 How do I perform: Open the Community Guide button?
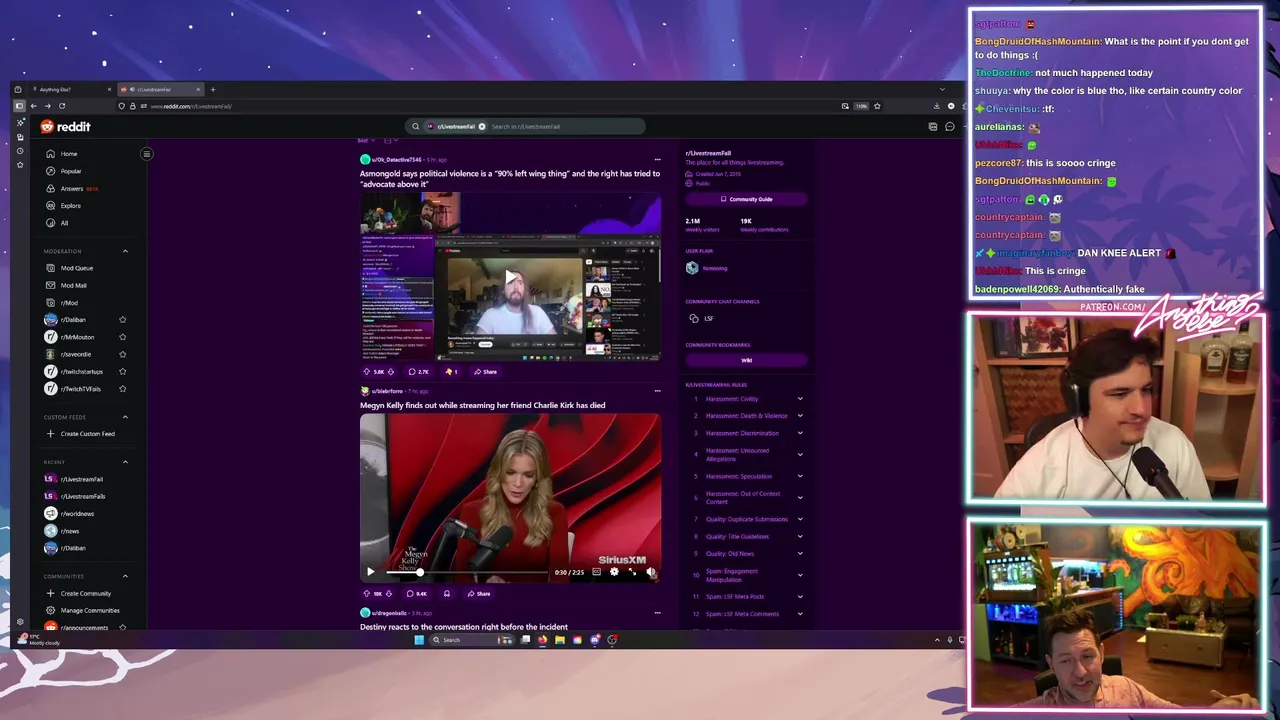tap(746, 199)
